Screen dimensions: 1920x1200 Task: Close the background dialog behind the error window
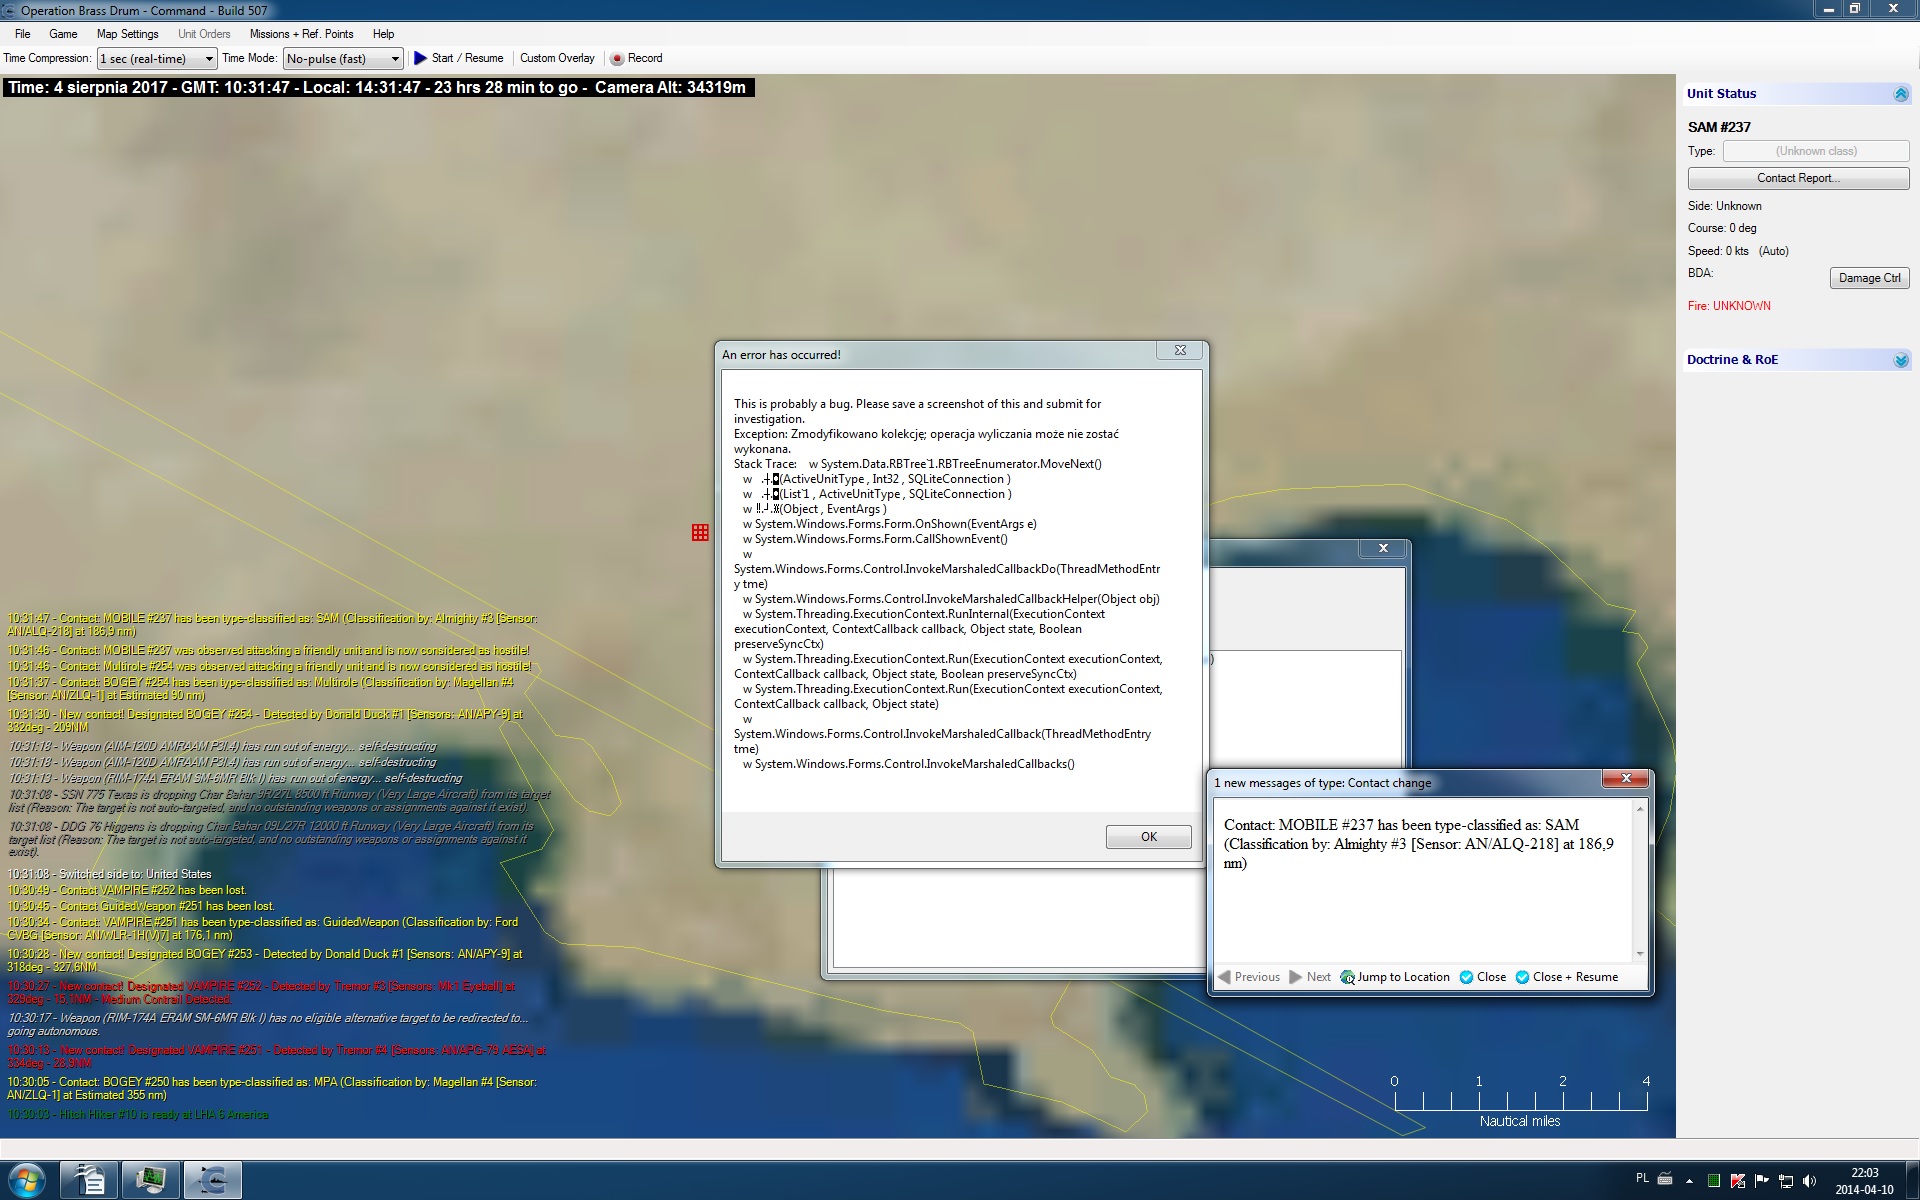point(1384,548)
